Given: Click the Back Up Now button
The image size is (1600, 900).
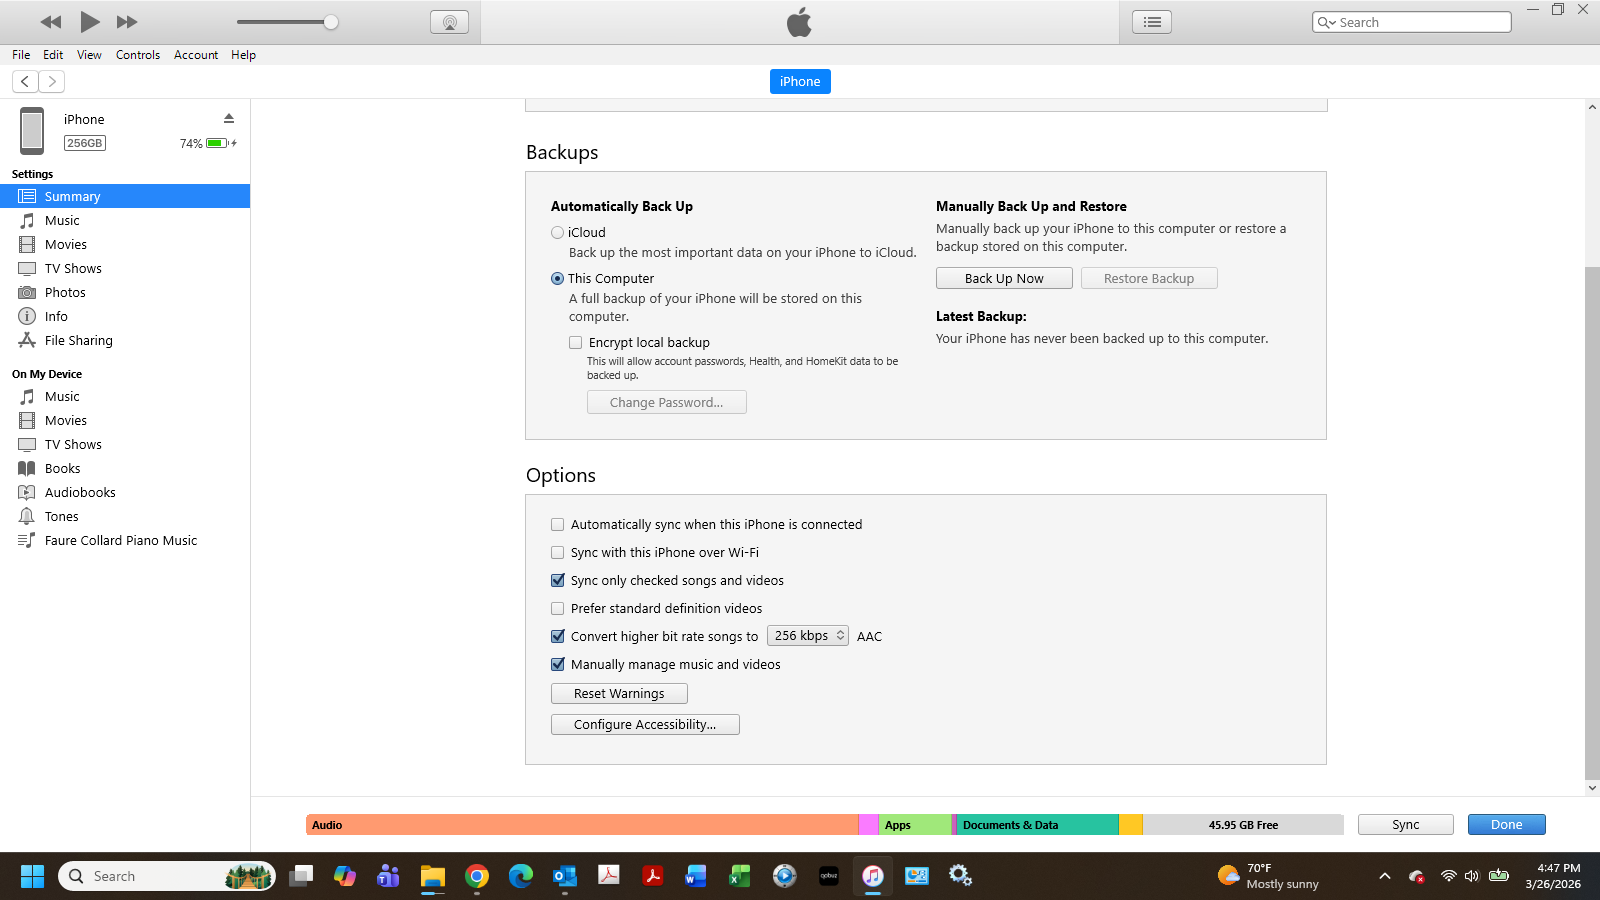Looking at the screenshot, I should coord(1004,278).
